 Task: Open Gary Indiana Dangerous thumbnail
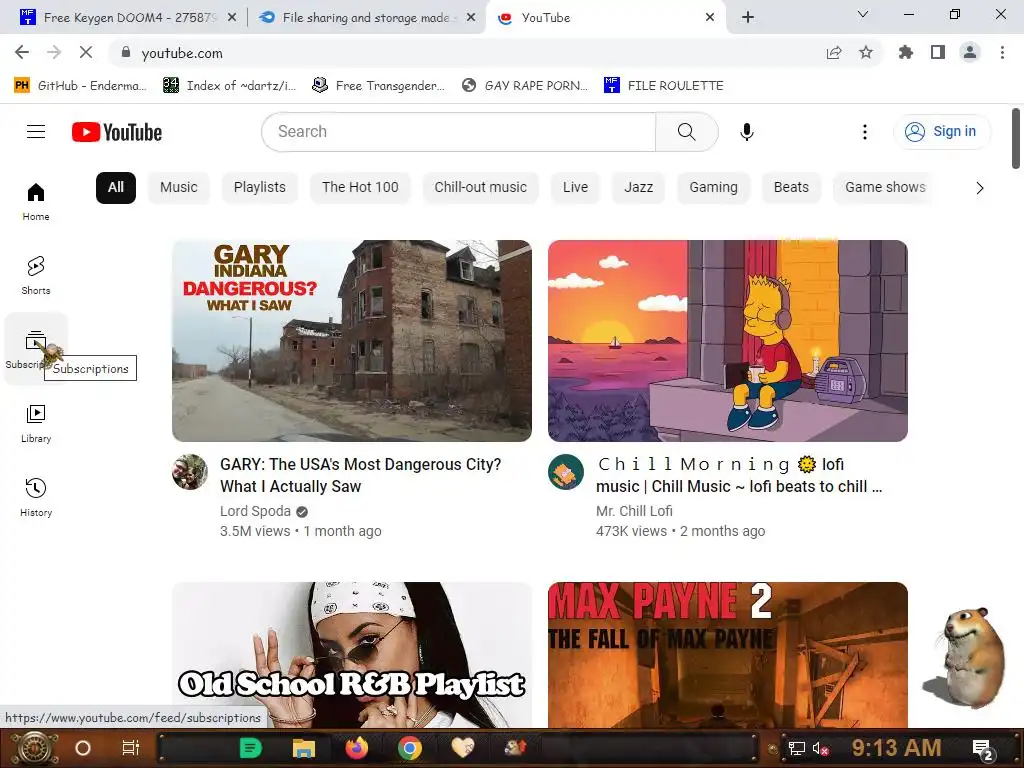[x=351, y=341]
